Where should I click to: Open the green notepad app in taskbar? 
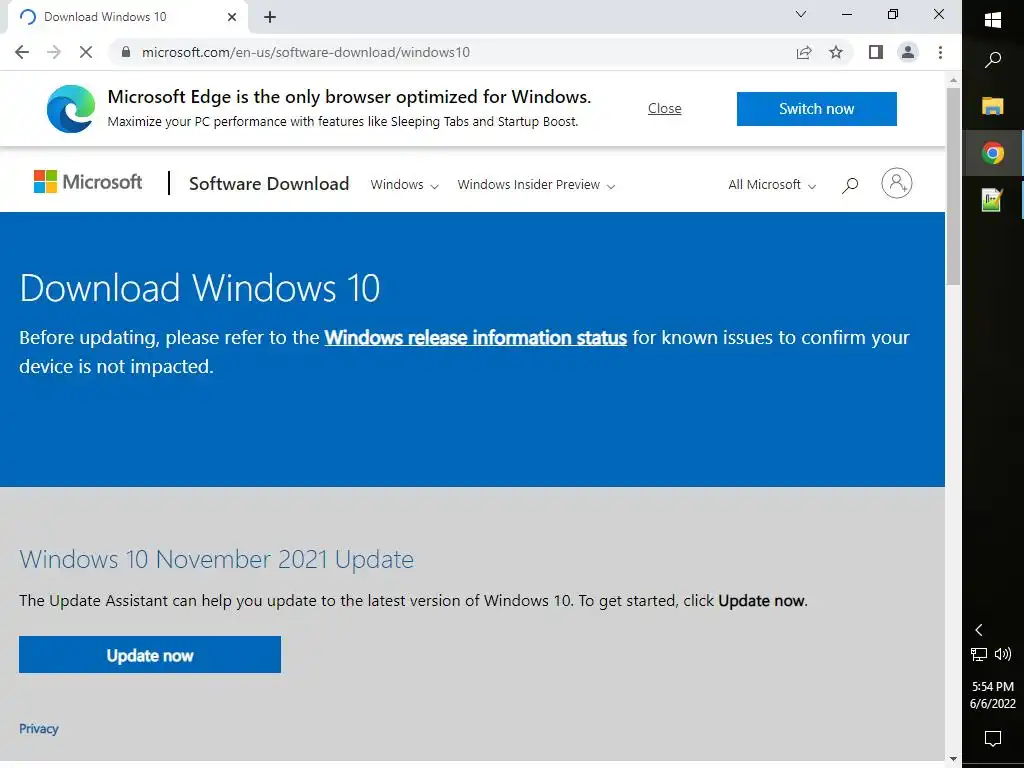993,200
